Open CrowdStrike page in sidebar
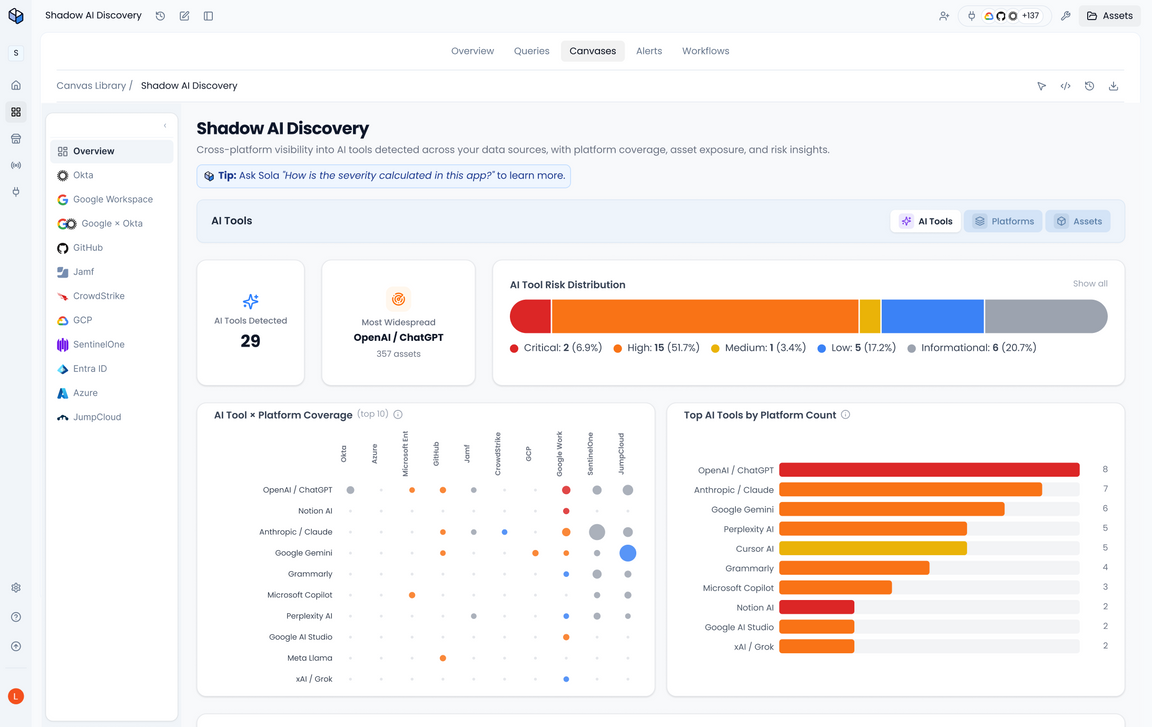1152x727 pixels. coord(112,296)
